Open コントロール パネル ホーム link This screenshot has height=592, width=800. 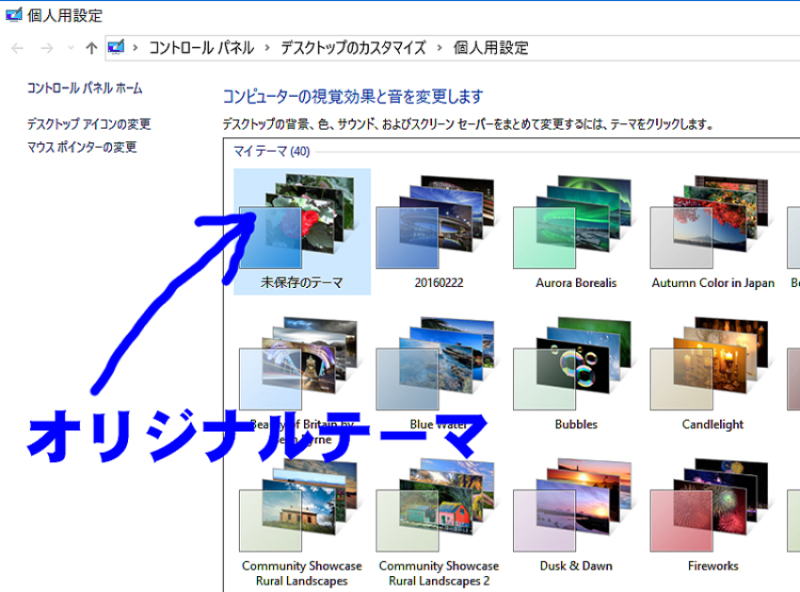(x=84, y=88)
